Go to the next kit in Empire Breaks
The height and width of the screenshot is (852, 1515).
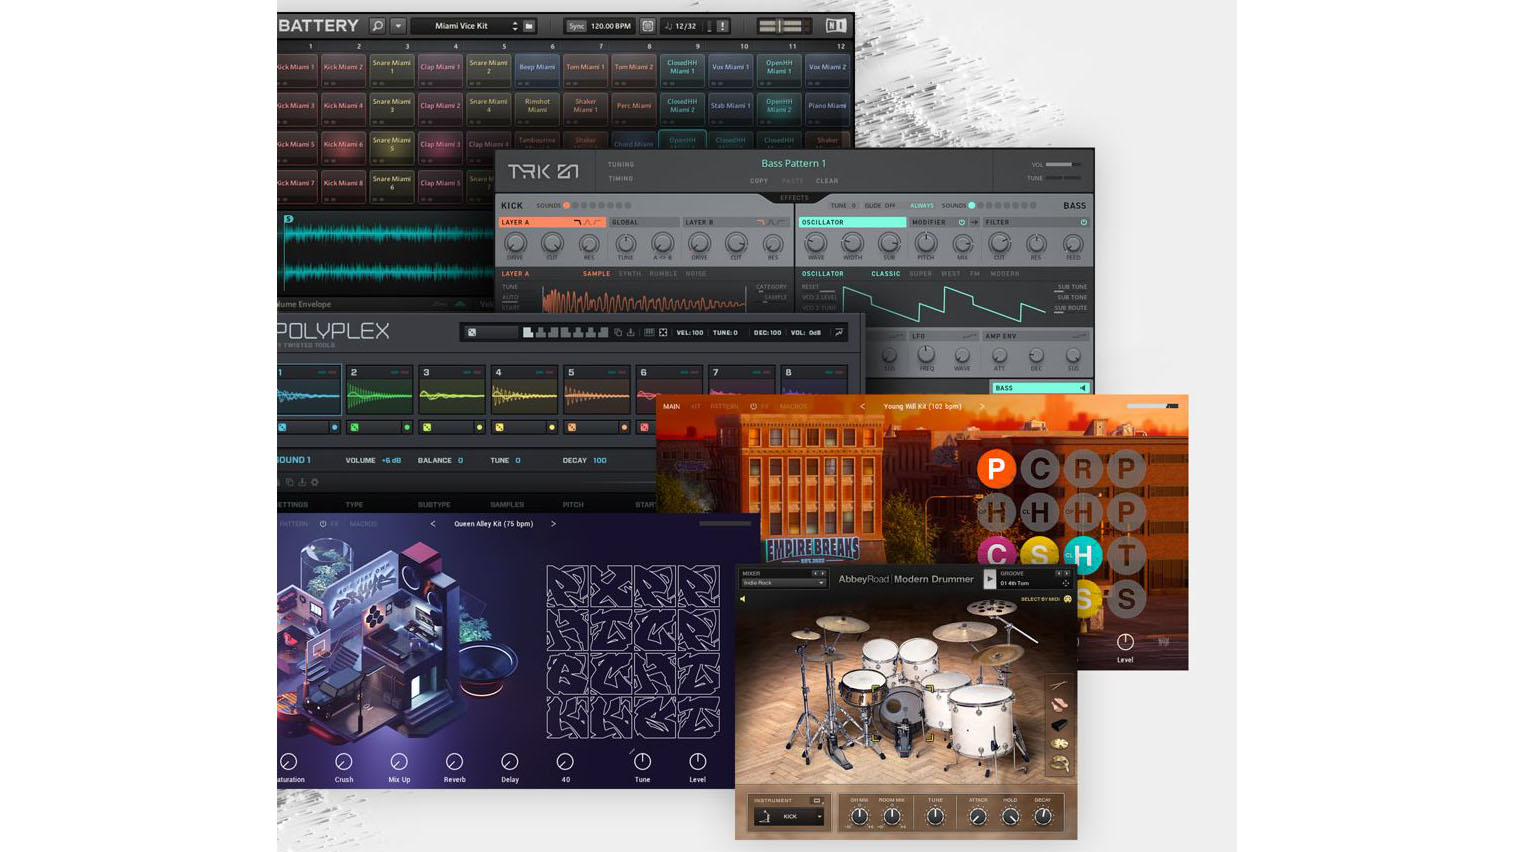[x=982, y=407]
